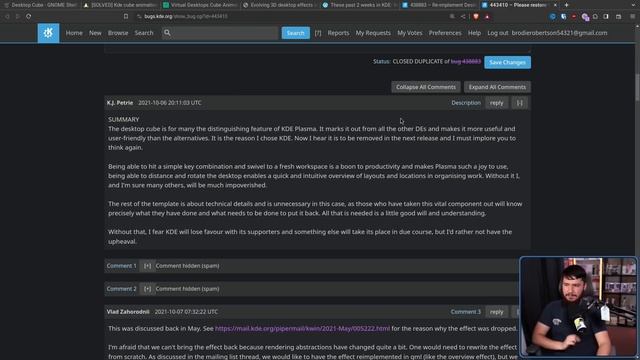Click the browser forward arrow

(x=18, y=16)
